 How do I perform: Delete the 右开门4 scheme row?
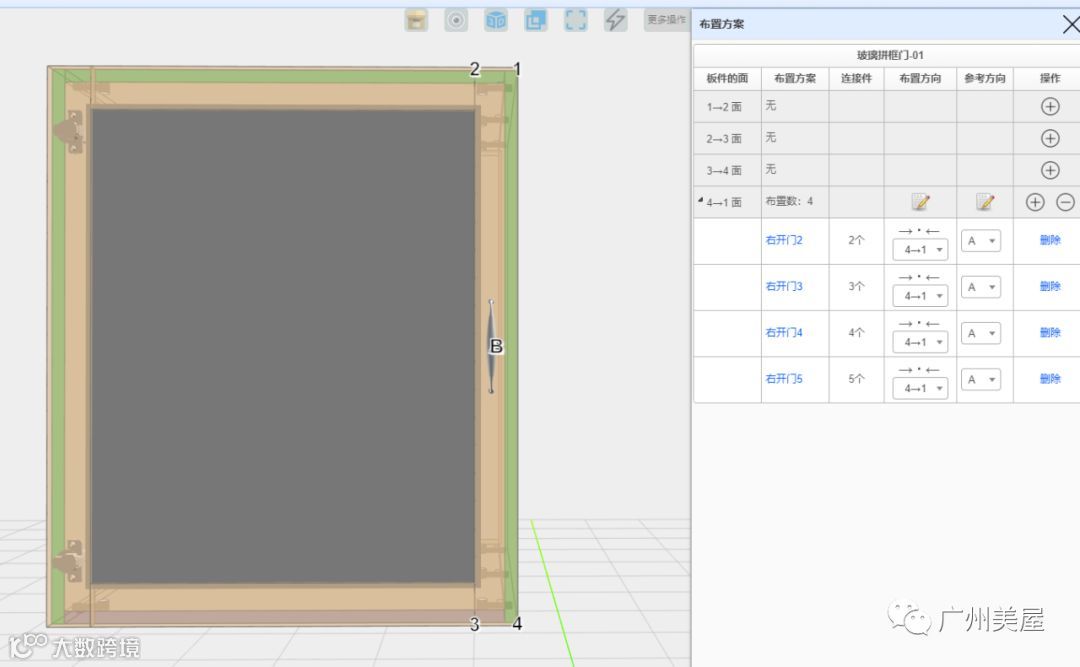pyautogui.click(x=1050, y=333)
